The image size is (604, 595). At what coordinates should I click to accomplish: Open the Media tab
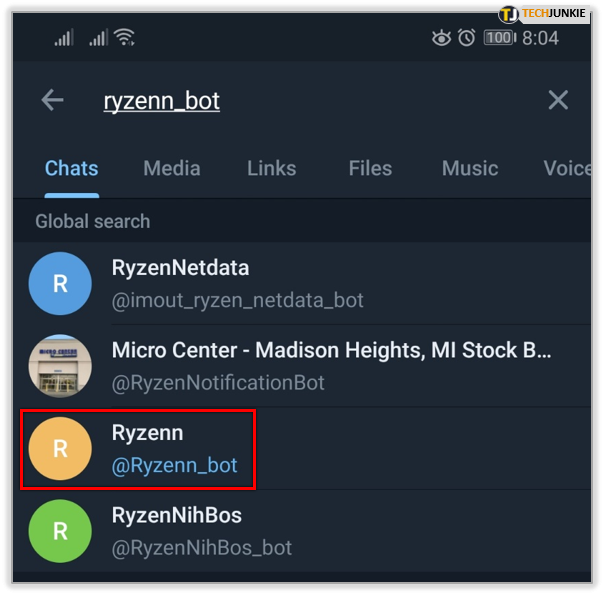(x=171, y=168)
